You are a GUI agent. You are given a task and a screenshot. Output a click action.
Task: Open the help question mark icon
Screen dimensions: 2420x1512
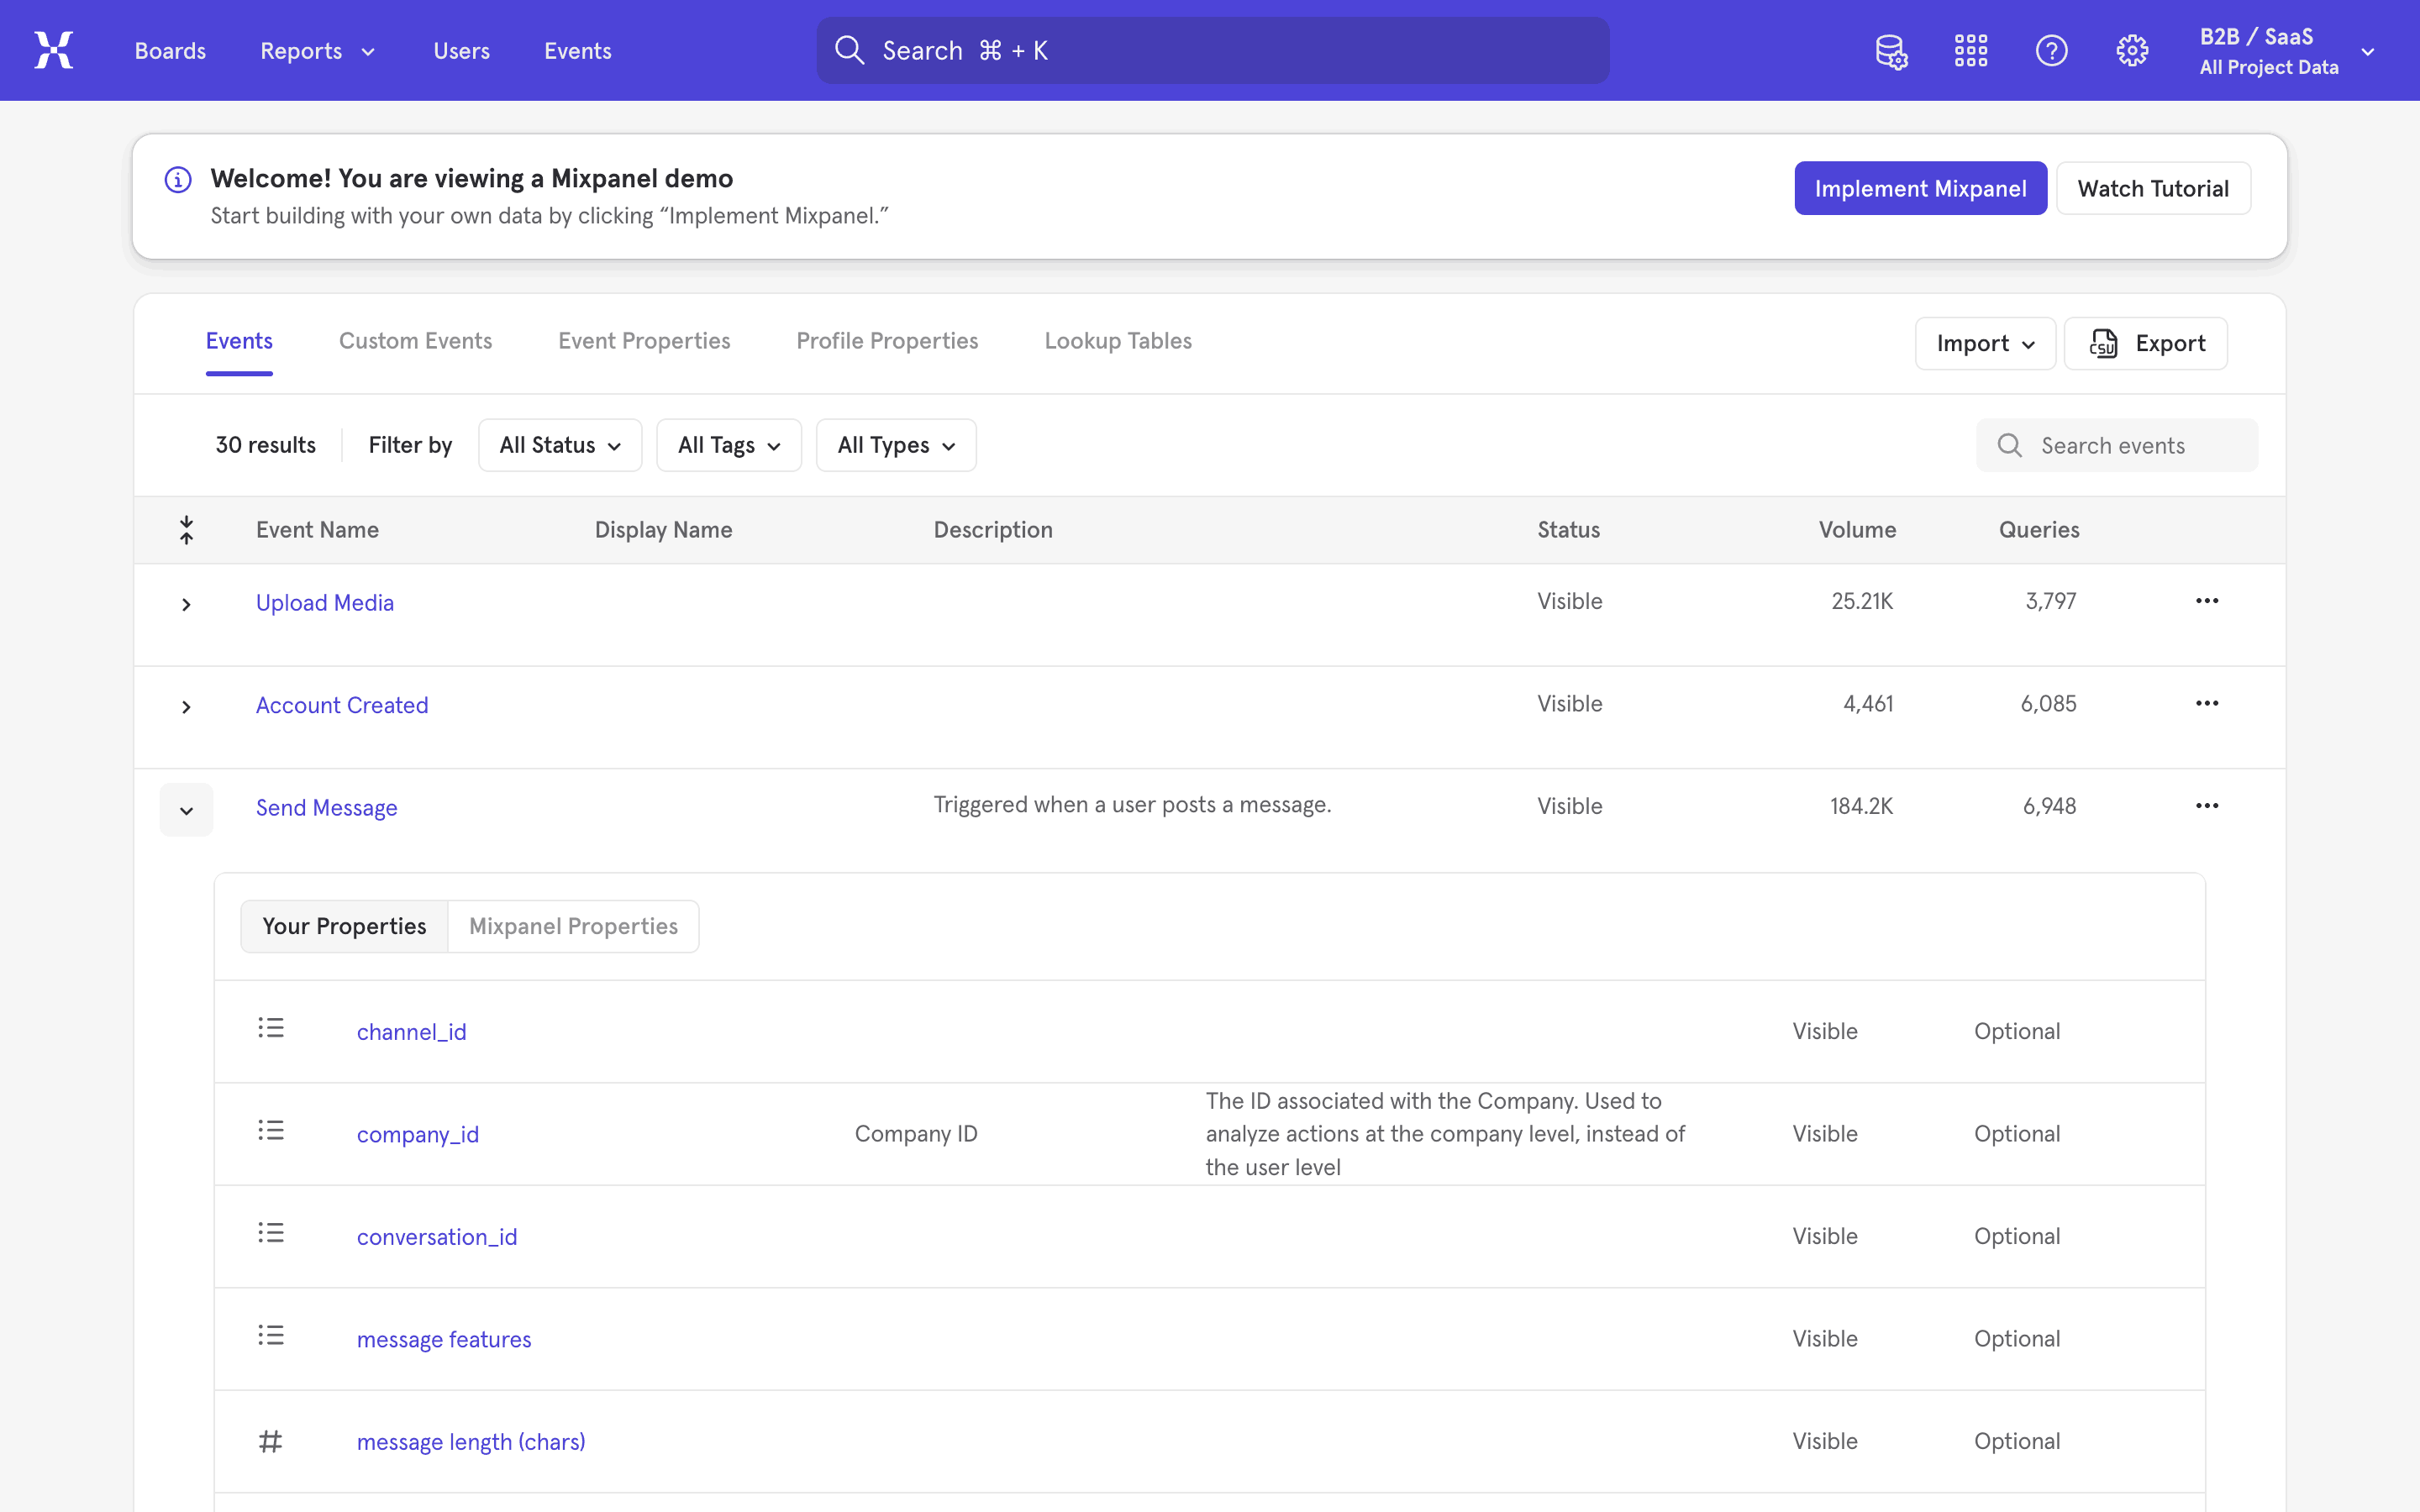[x=2051, y=50]
